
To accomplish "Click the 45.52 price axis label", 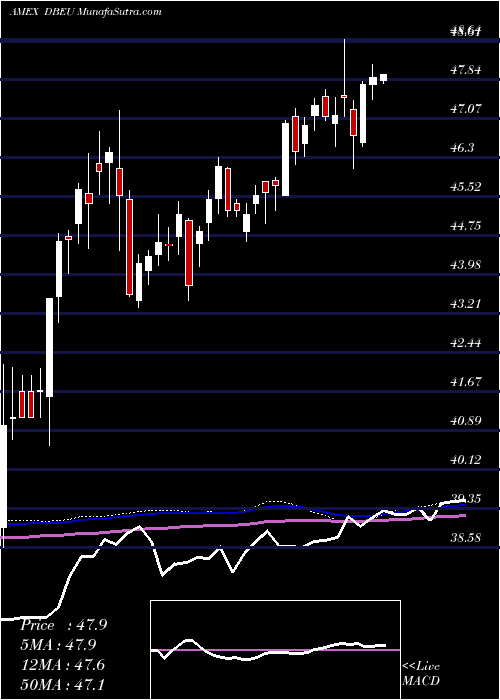I will click(466, 187).
